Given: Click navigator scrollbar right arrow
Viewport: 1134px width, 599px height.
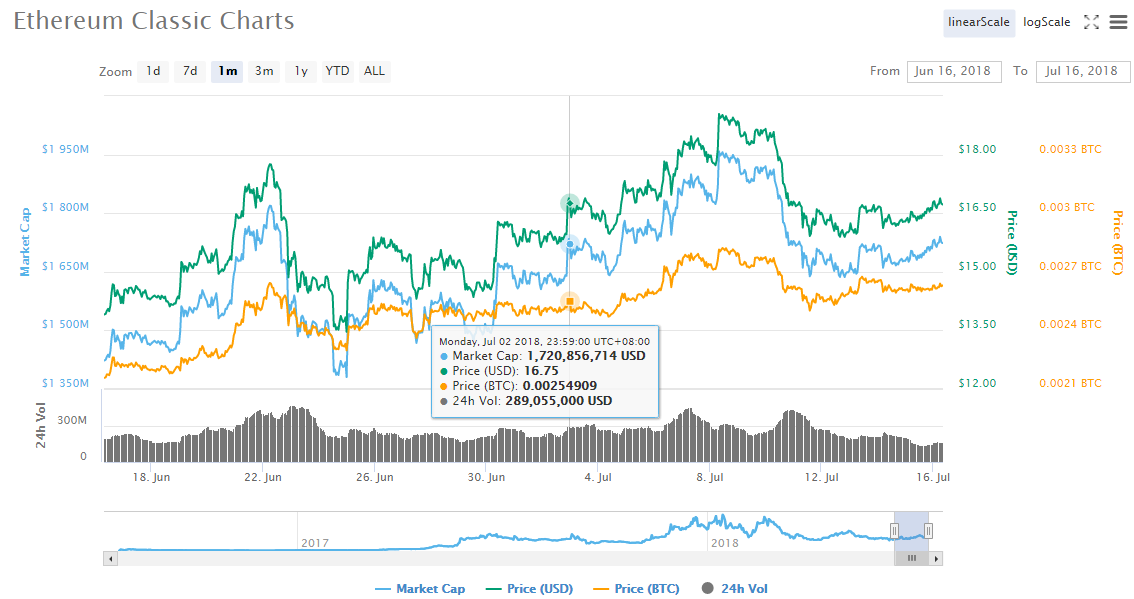Looking at the screenshot, I should pos(937,558).
